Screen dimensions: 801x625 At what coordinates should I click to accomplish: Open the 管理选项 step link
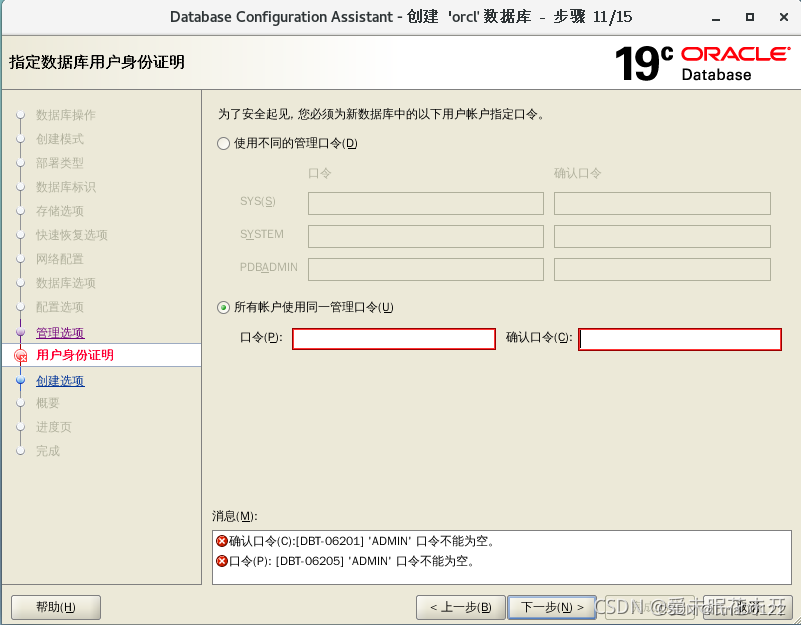[x=60, y=333]
